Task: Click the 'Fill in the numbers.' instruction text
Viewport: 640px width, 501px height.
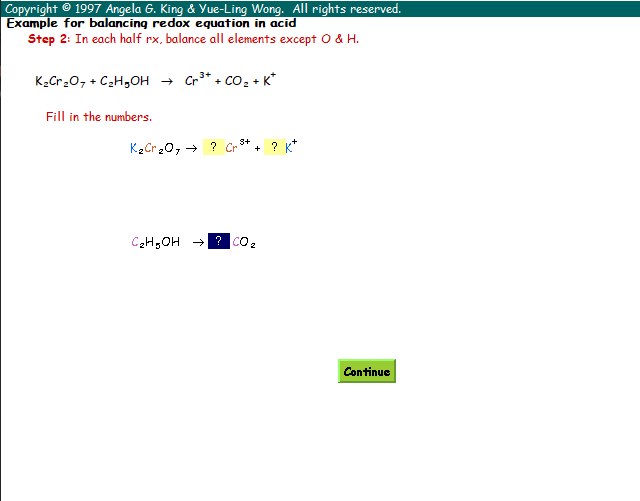Action: coord(99,117)
